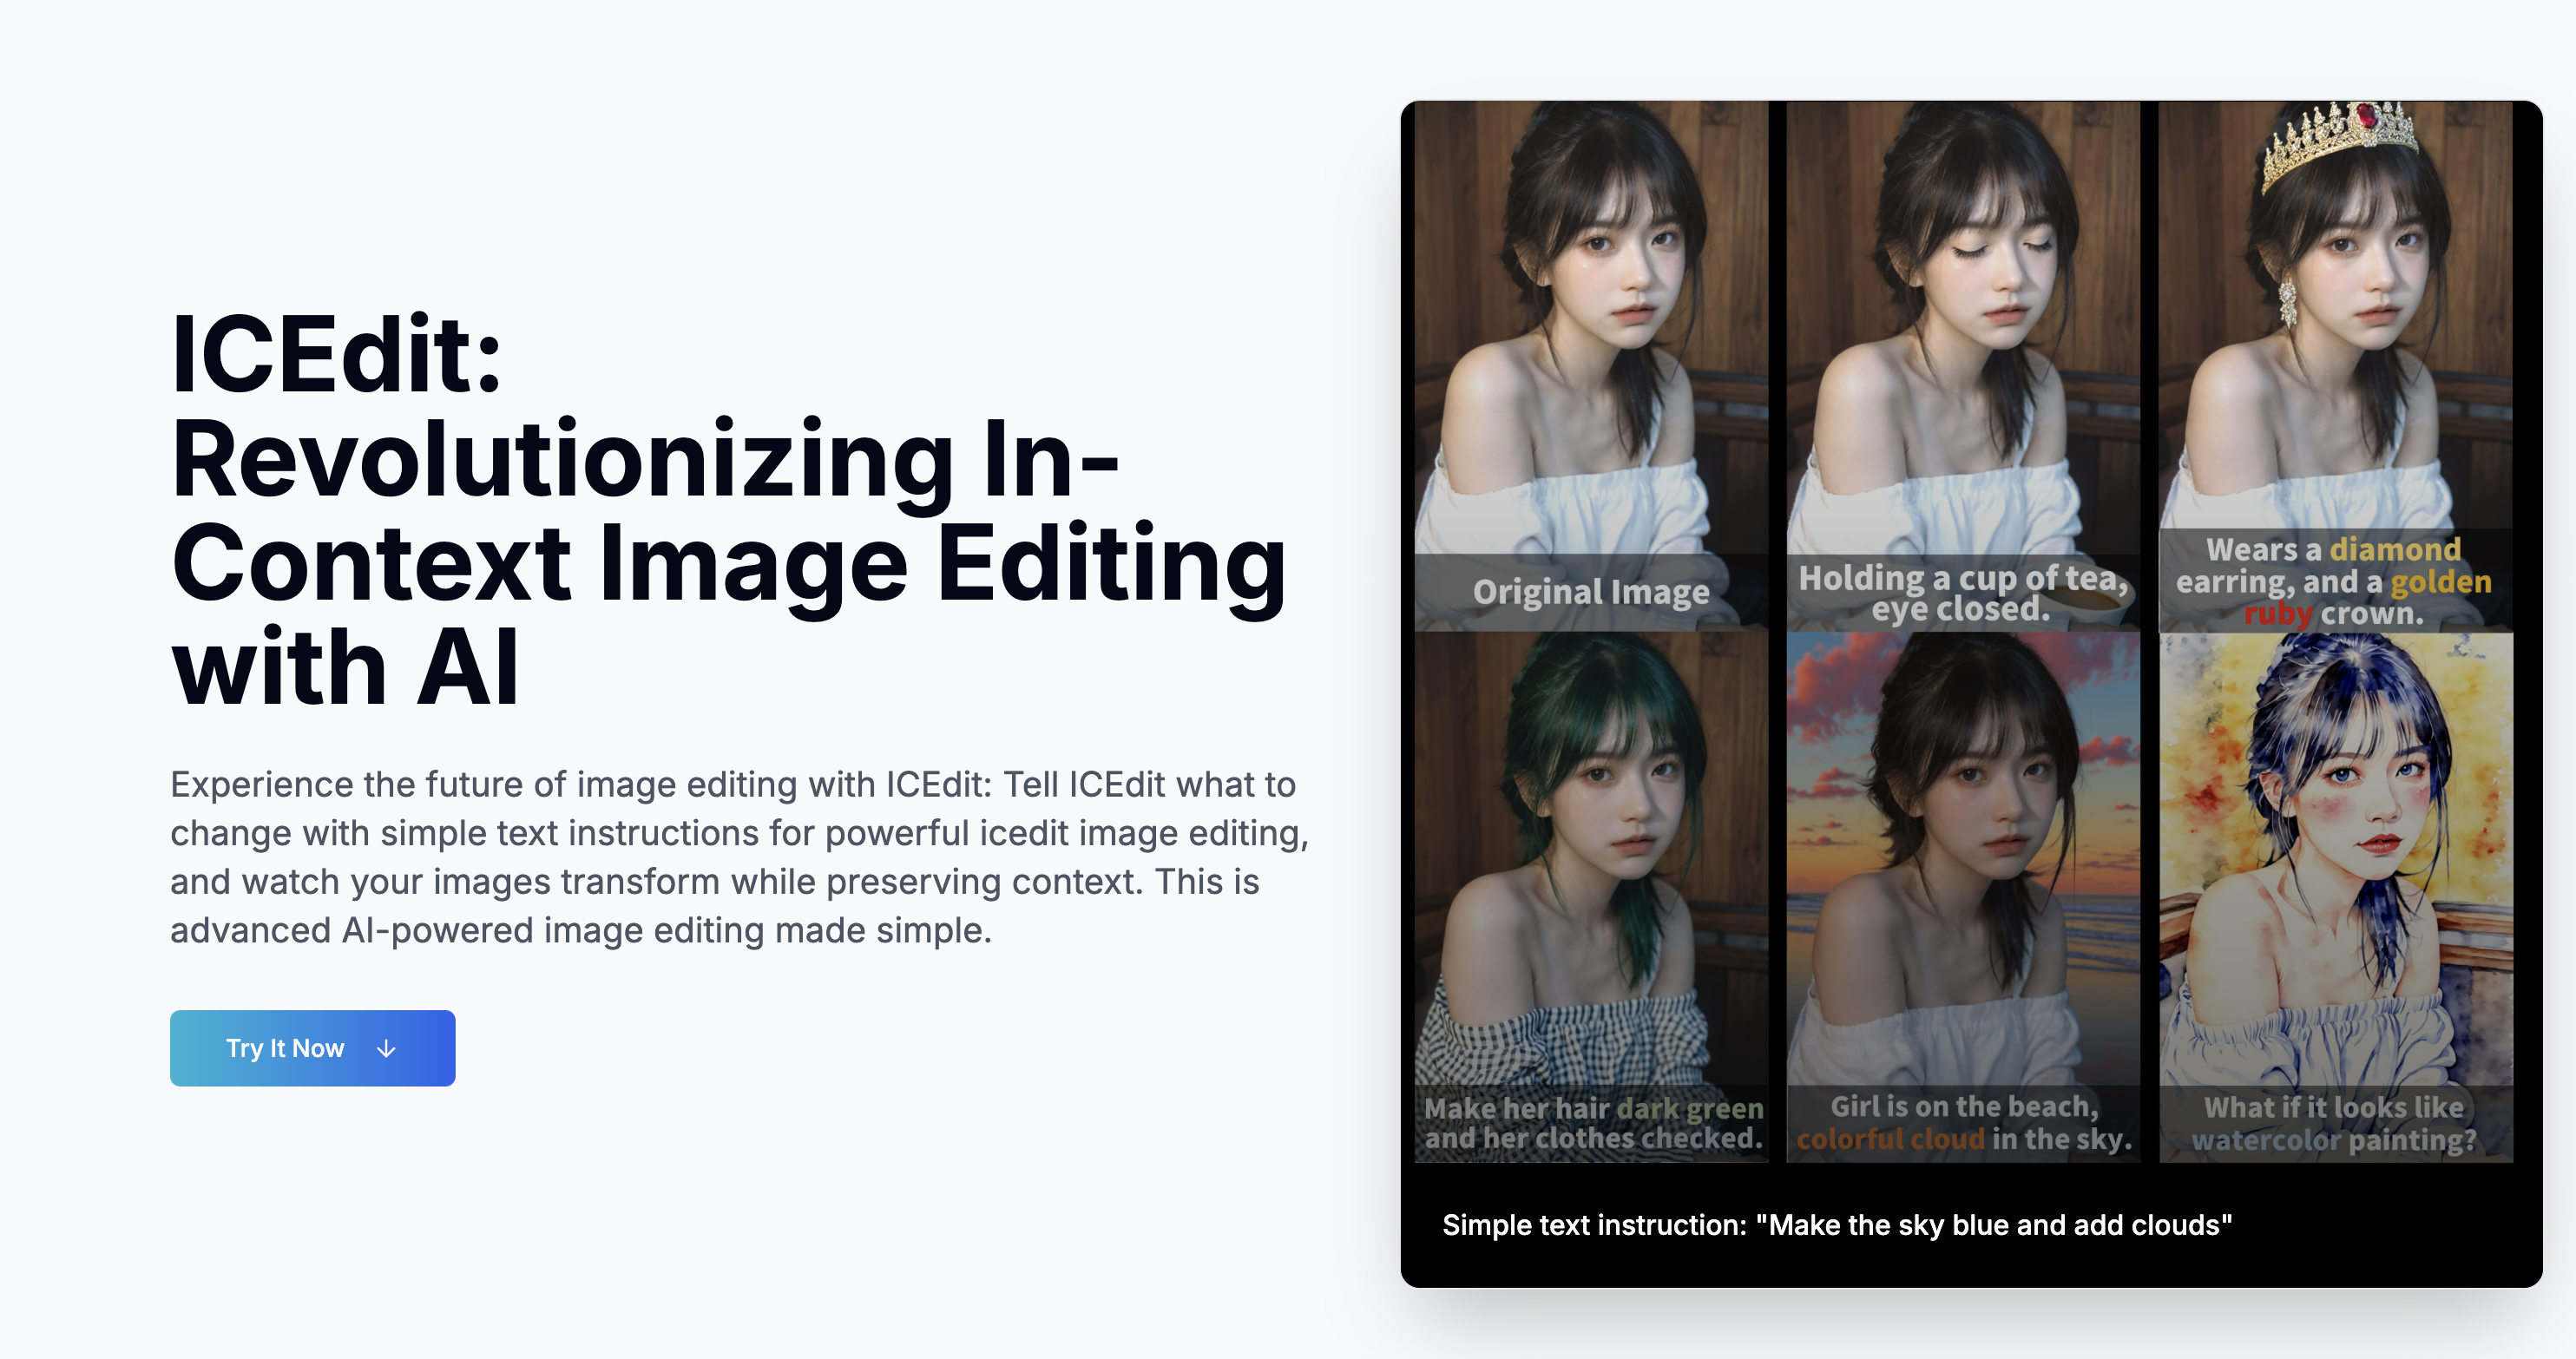Screen dimensions: 2576x1359
Task: Open the eyes-closed tea example image
Action: pos(1962,330)
